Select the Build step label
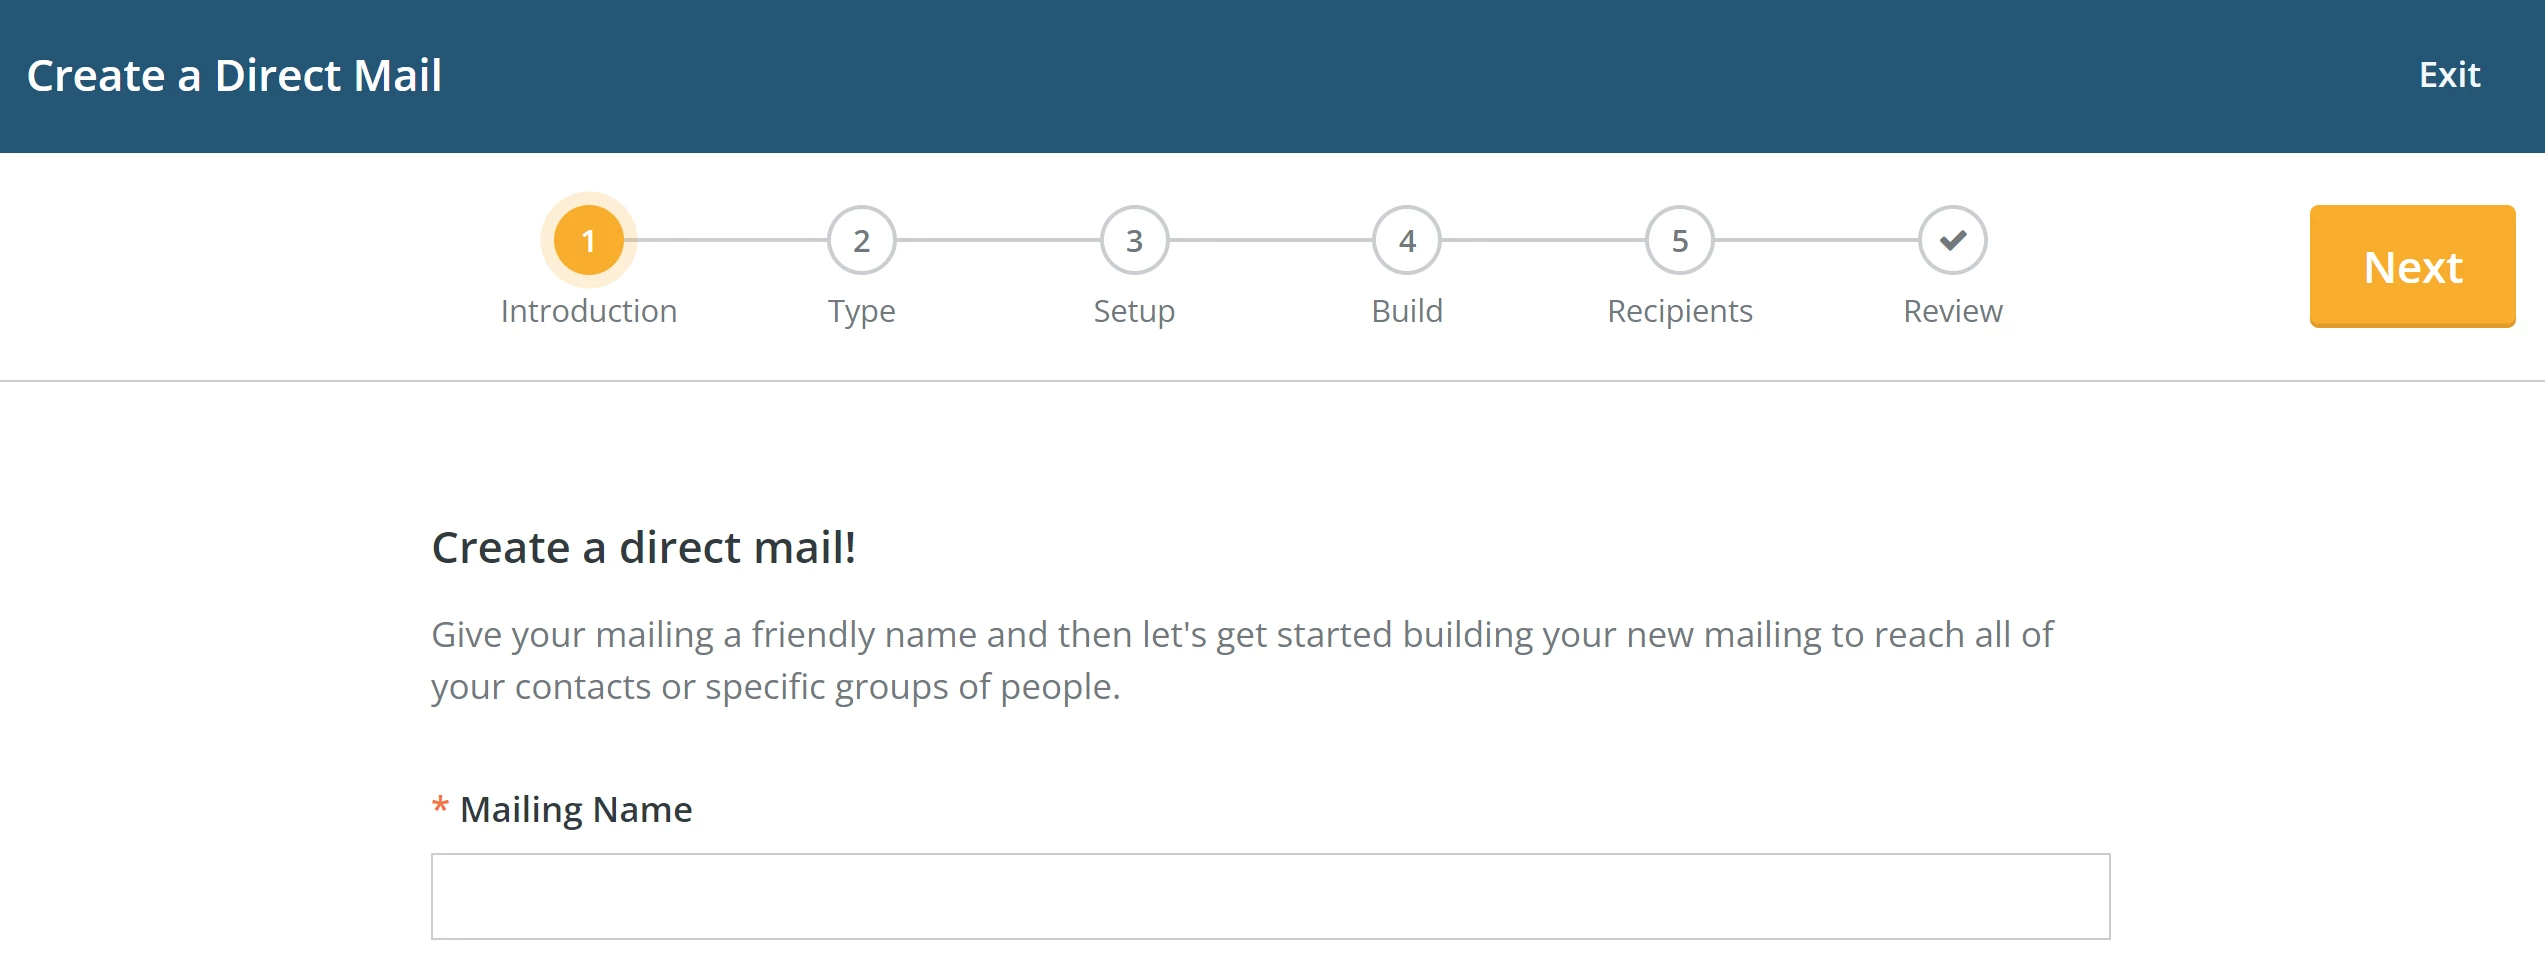 (1406, 310)
